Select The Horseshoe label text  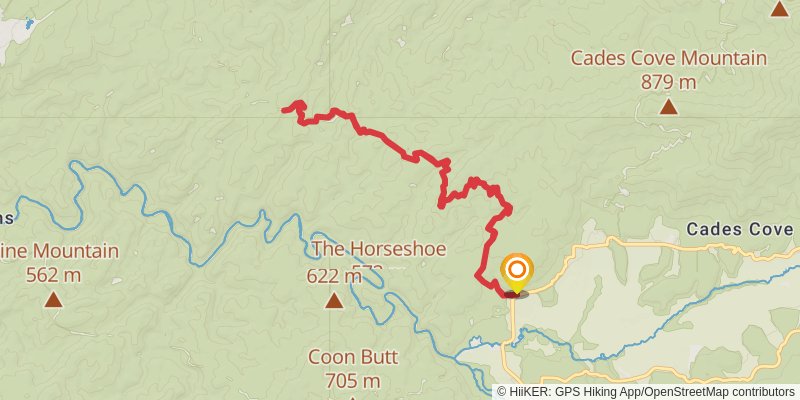coord(379,249)
